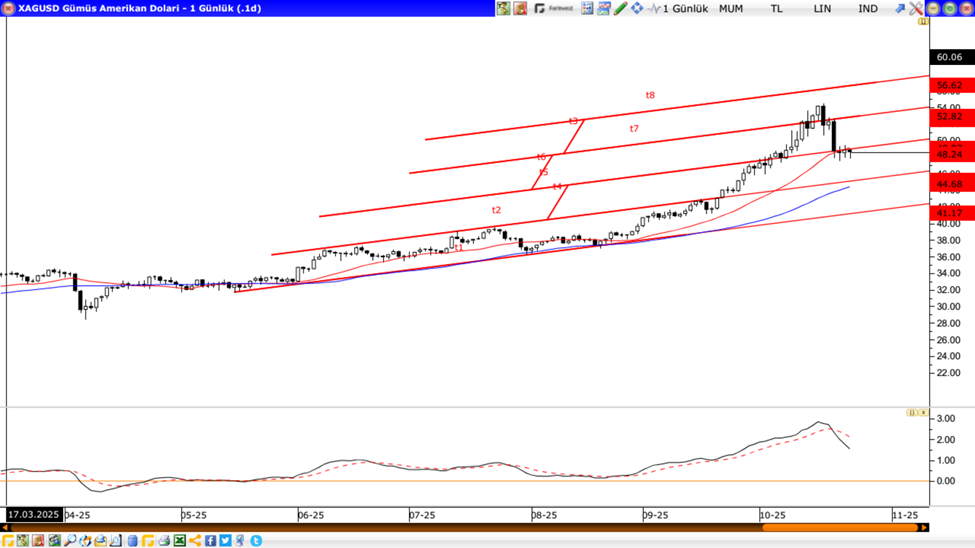This screenshot has height=548, width=975.
Task: Click the printer icon to print chart
Action: (x=164, y=541)
